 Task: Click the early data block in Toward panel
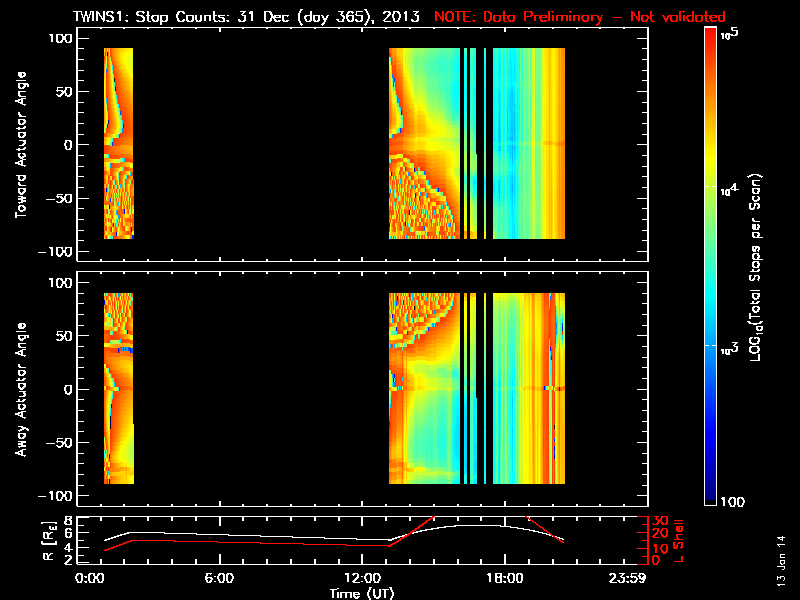click(x=118, y=143)
